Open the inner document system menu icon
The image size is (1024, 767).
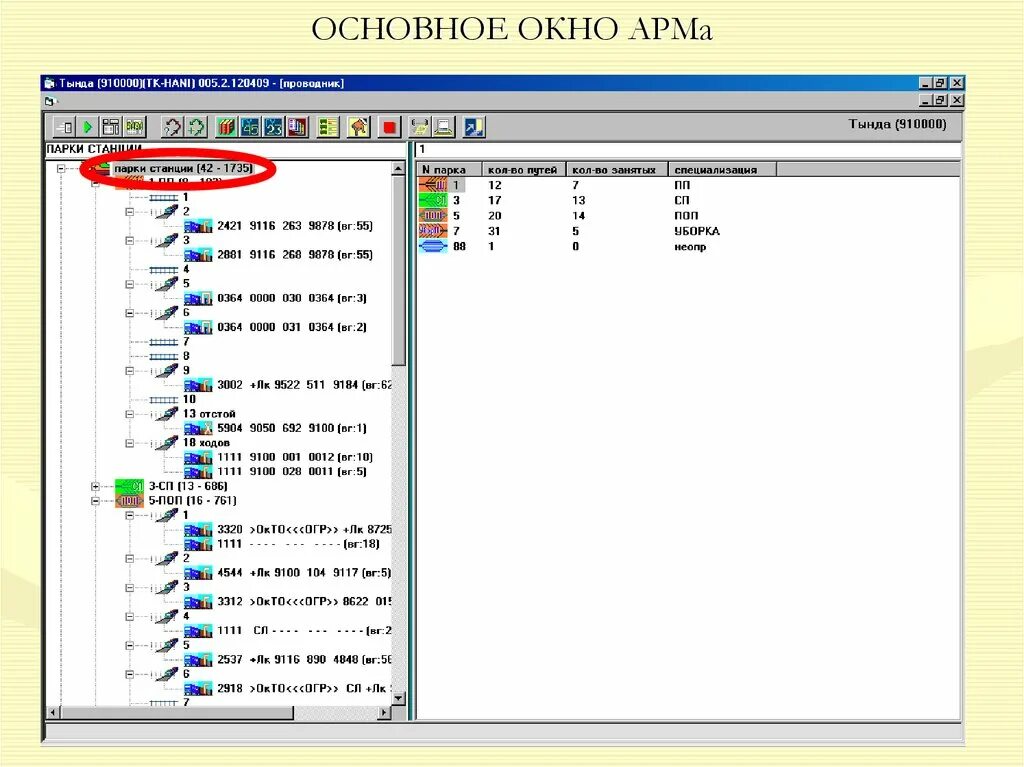pos(50,101)
